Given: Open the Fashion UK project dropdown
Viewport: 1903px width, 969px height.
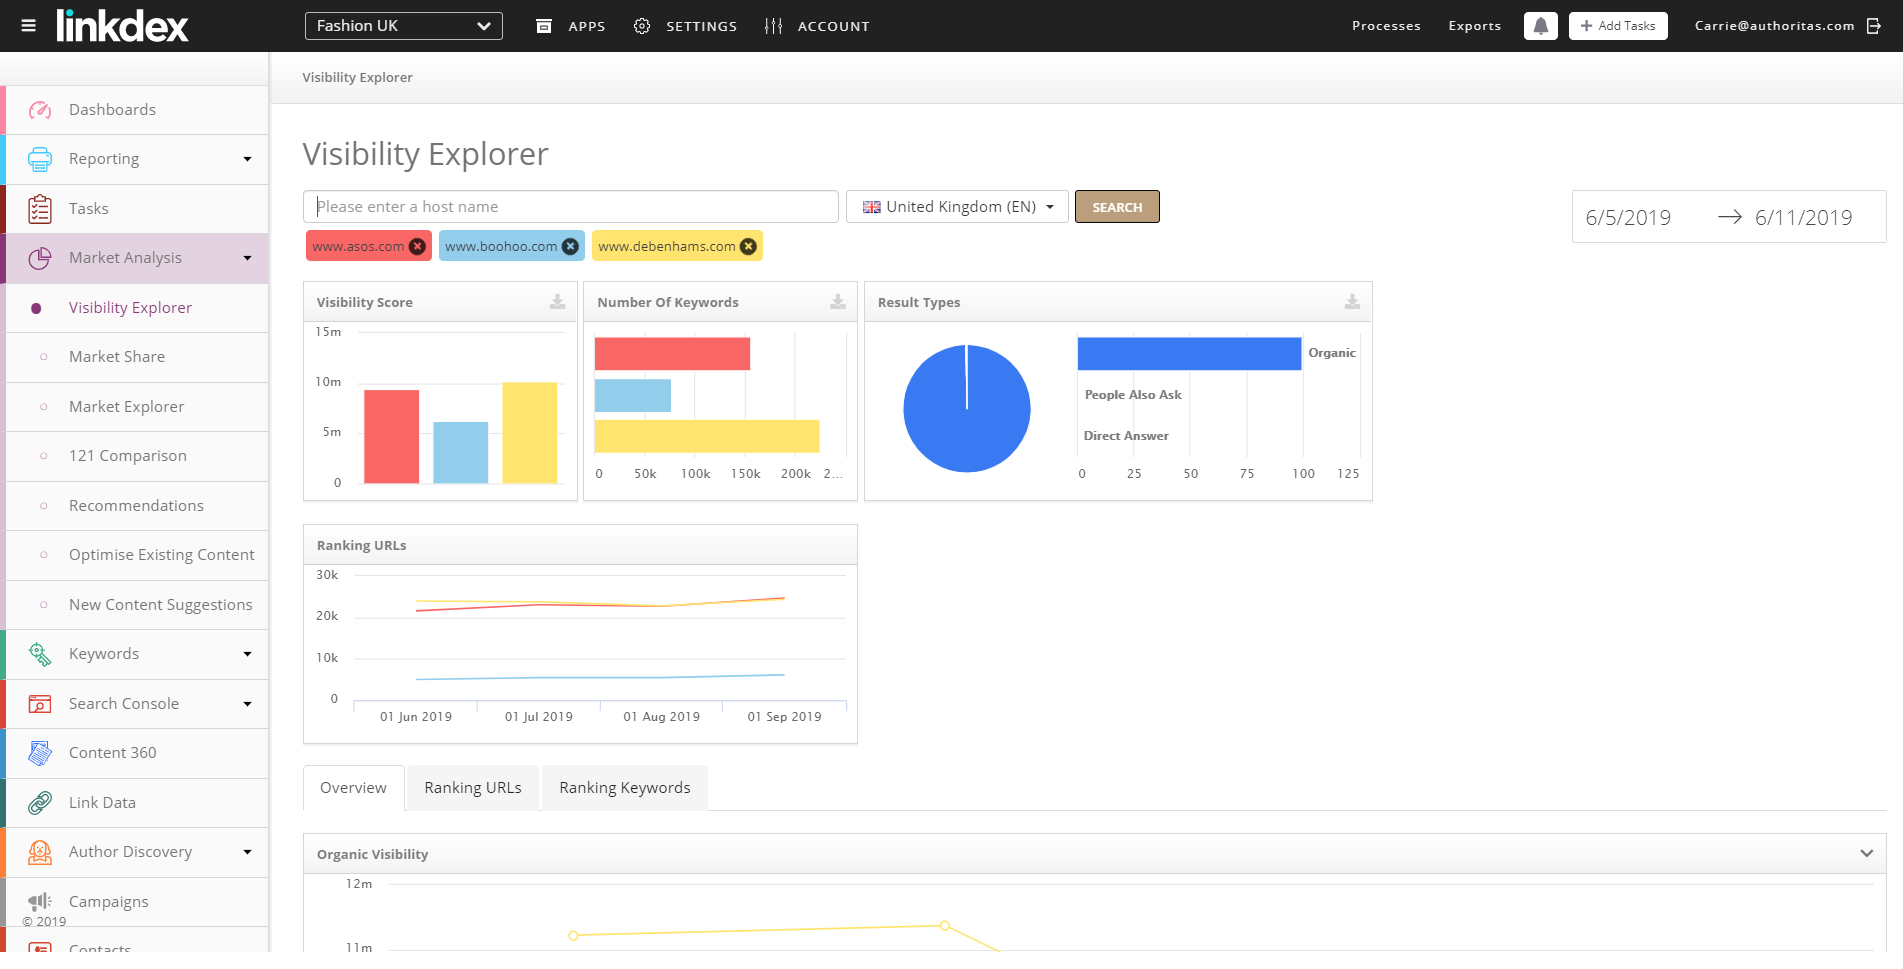Looking at the screenshot, I should (403, 26).
